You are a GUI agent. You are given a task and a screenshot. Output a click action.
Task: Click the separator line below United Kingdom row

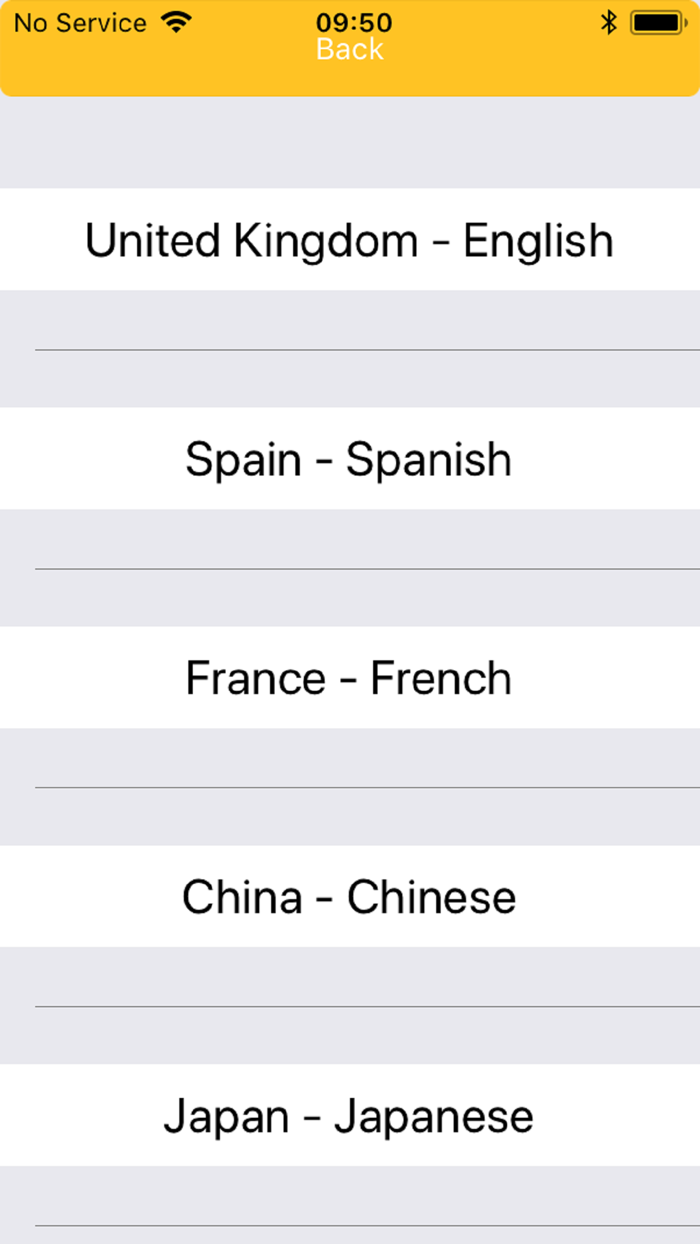click(x=366, y=350)
